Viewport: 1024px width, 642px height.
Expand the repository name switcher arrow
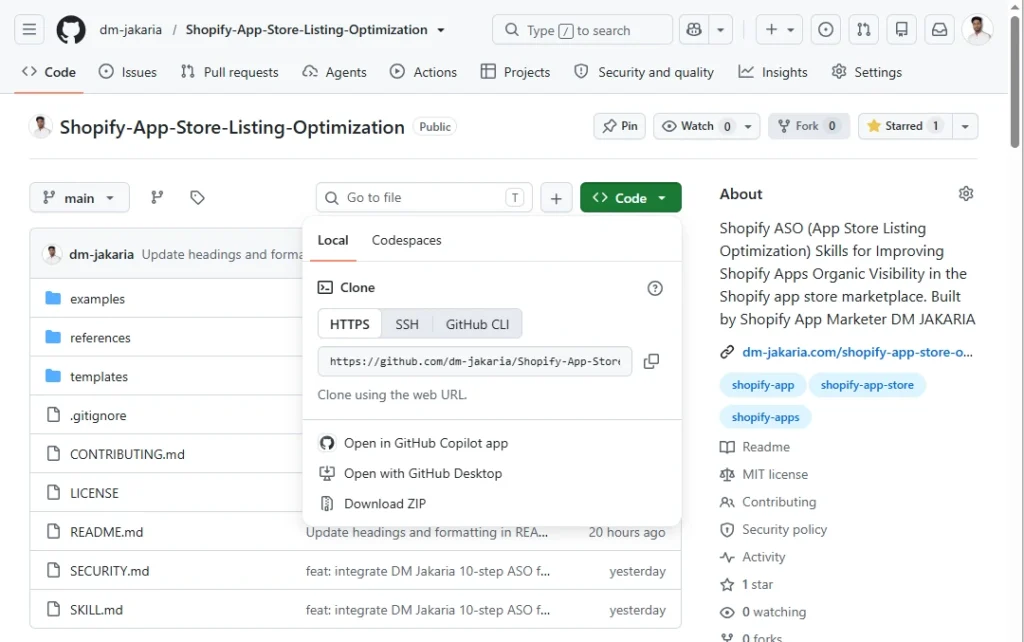point(441,30)
